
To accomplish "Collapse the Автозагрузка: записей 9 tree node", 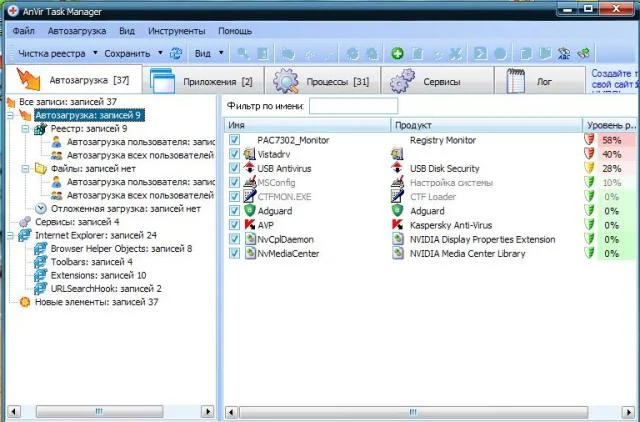I will 10,115.
